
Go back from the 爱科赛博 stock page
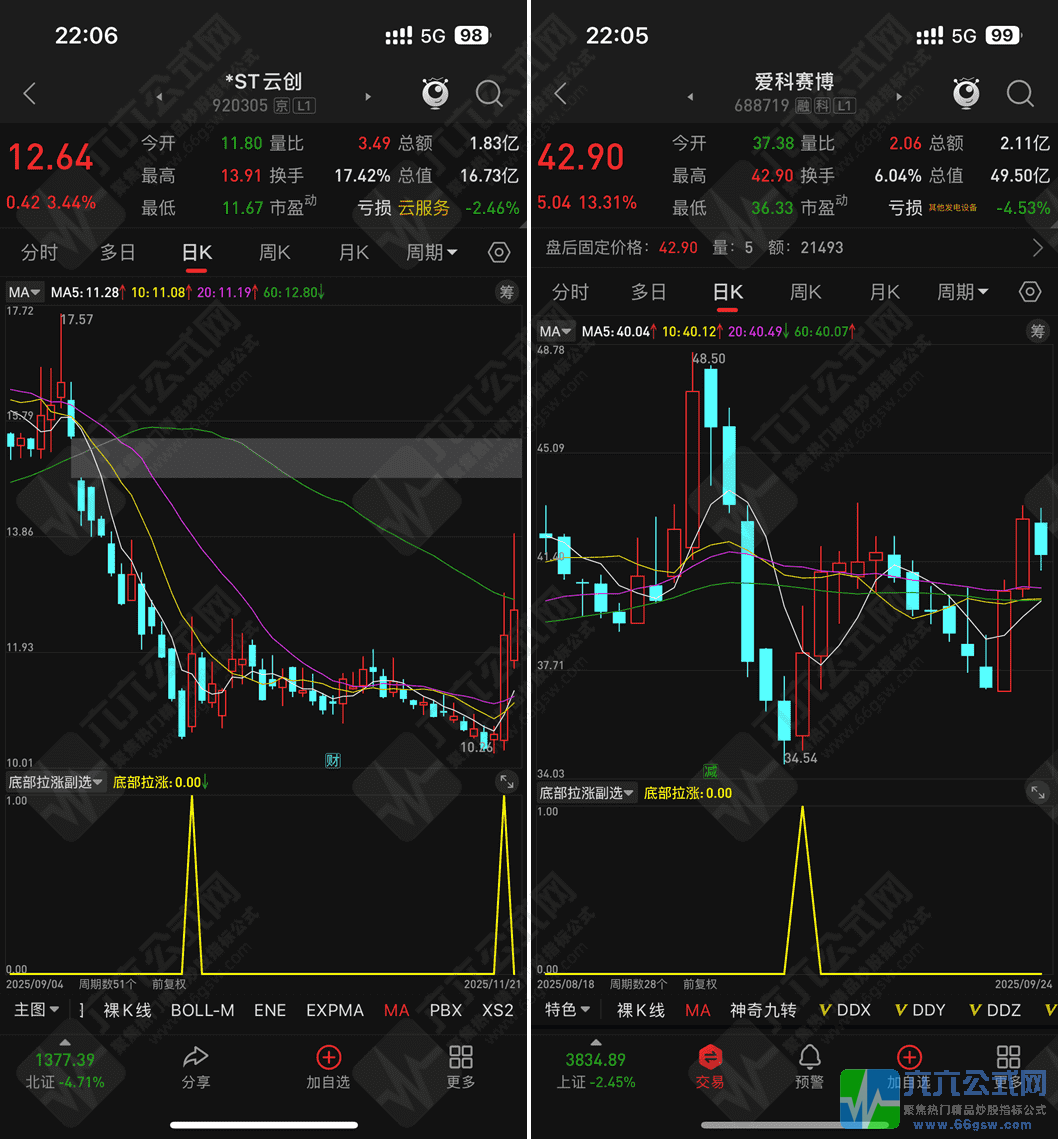click(560, 94)
